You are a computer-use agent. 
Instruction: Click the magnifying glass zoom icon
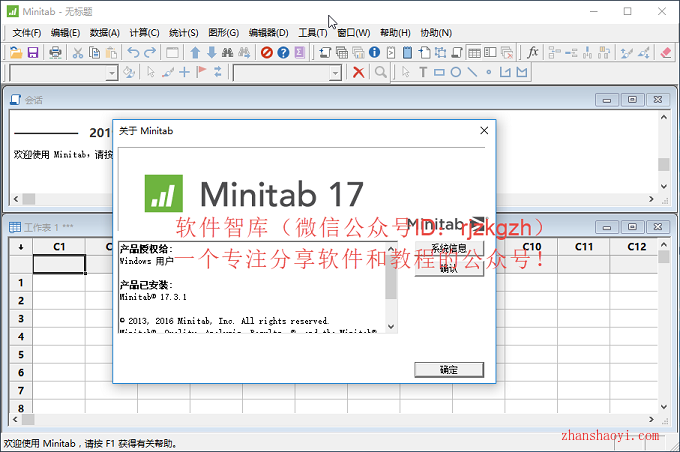[x=381, y=72]
